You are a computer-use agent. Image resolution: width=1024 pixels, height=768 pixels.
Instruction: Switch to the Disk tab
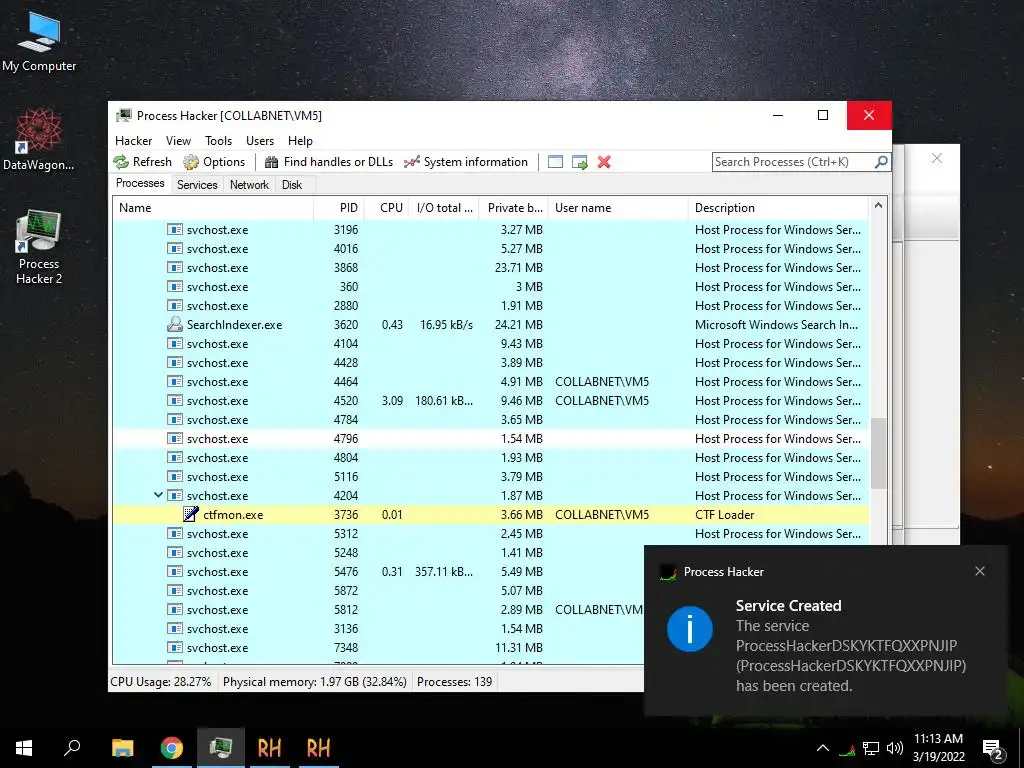[x=292, y=185]
